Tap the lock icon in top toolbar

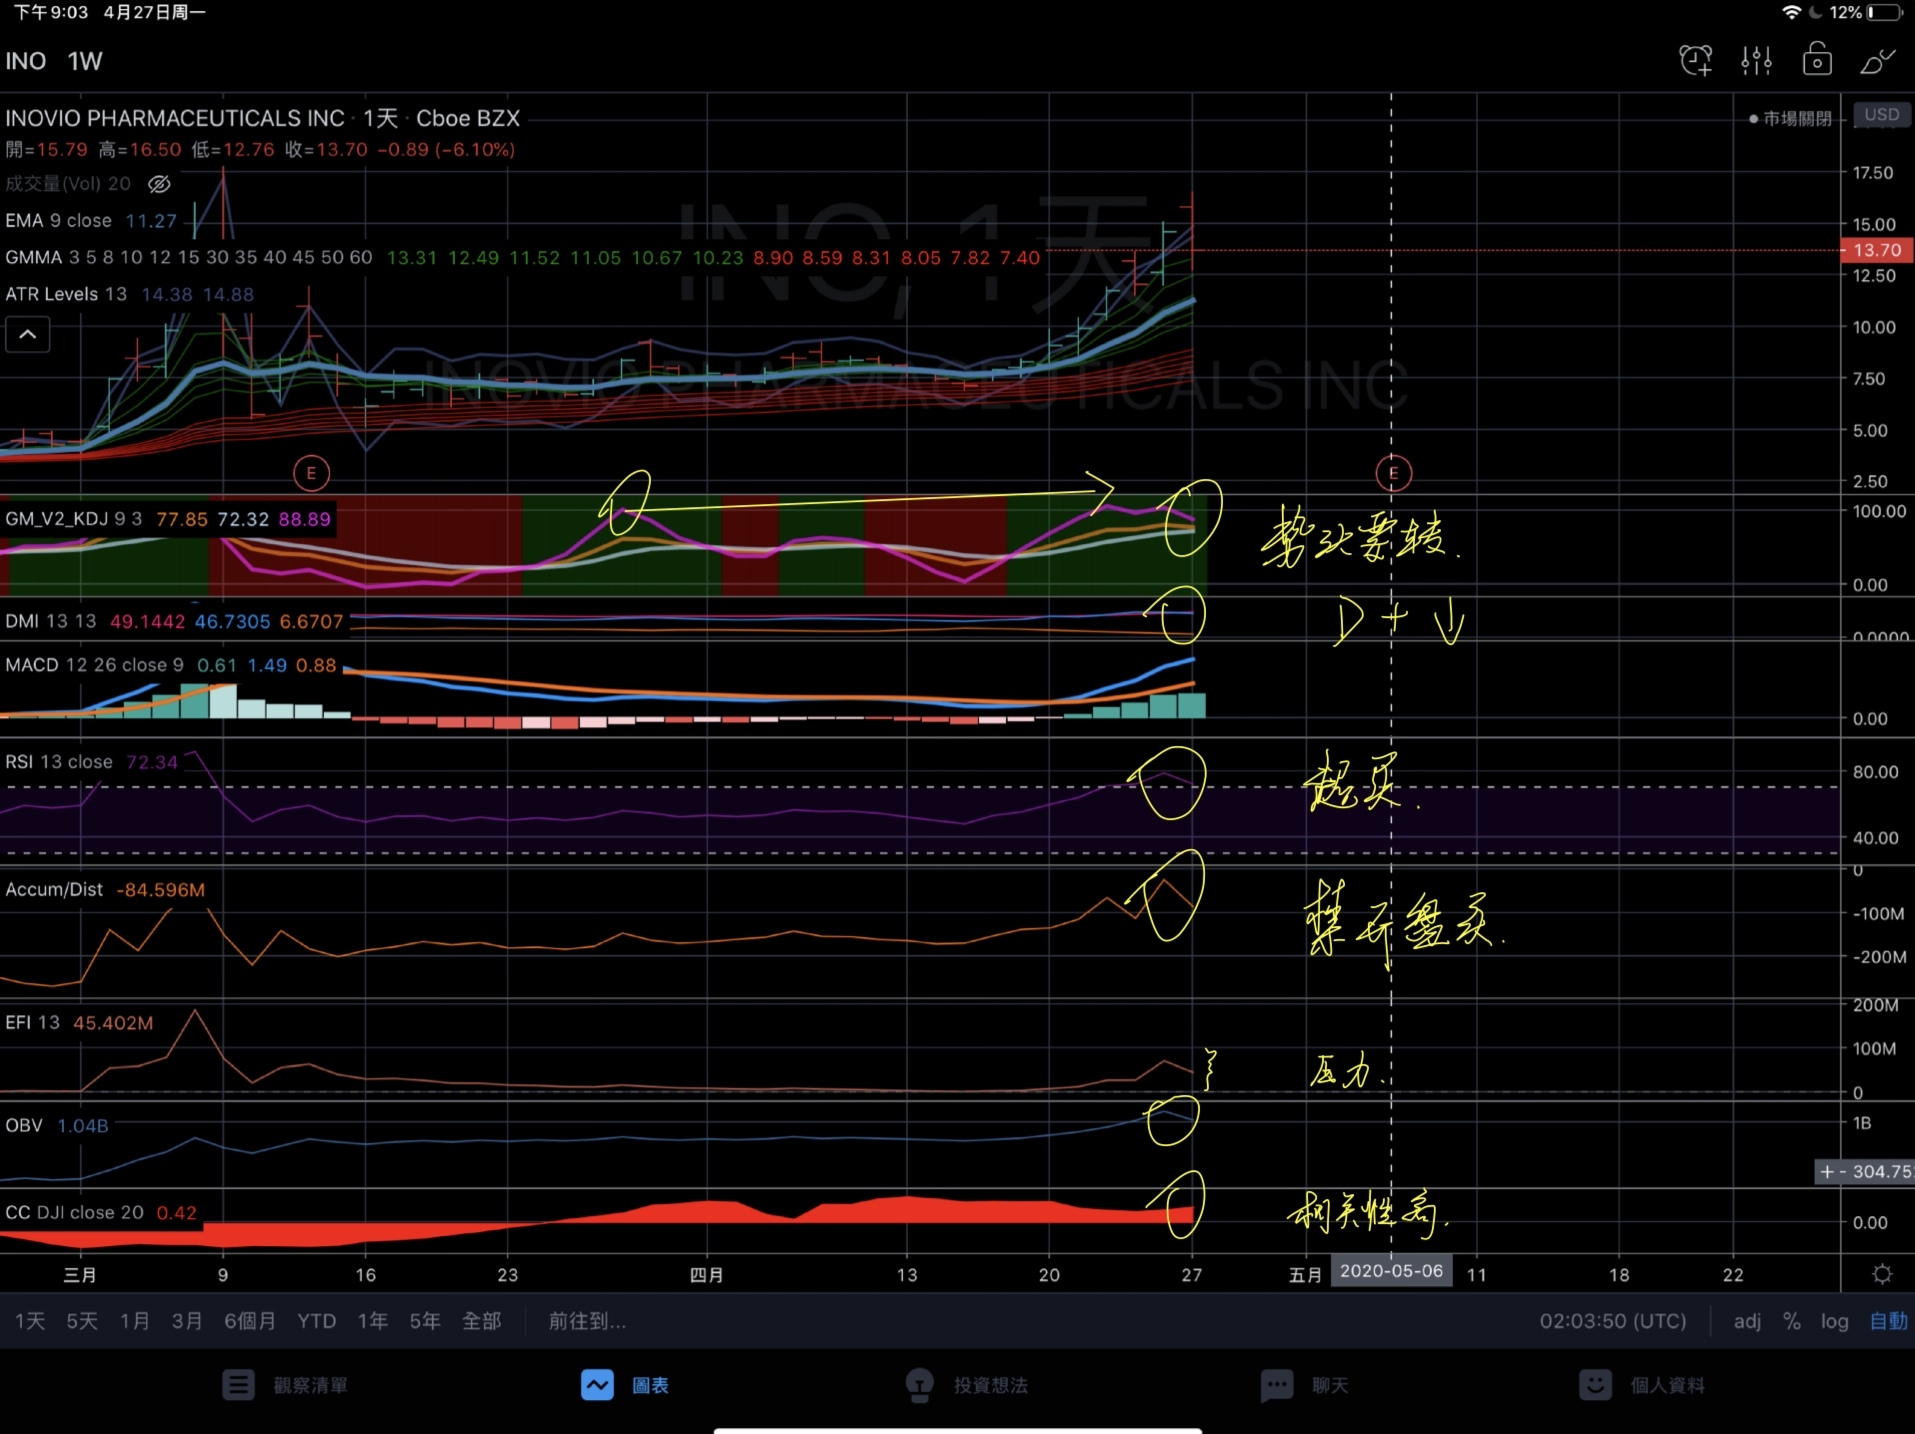tap(1817, 61)
